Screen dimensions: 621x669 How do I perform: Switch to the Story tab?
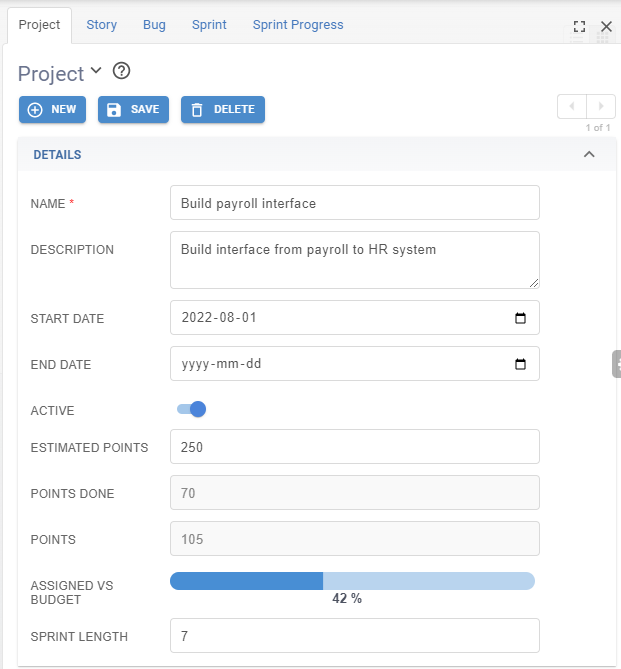(x=102, y=25)
